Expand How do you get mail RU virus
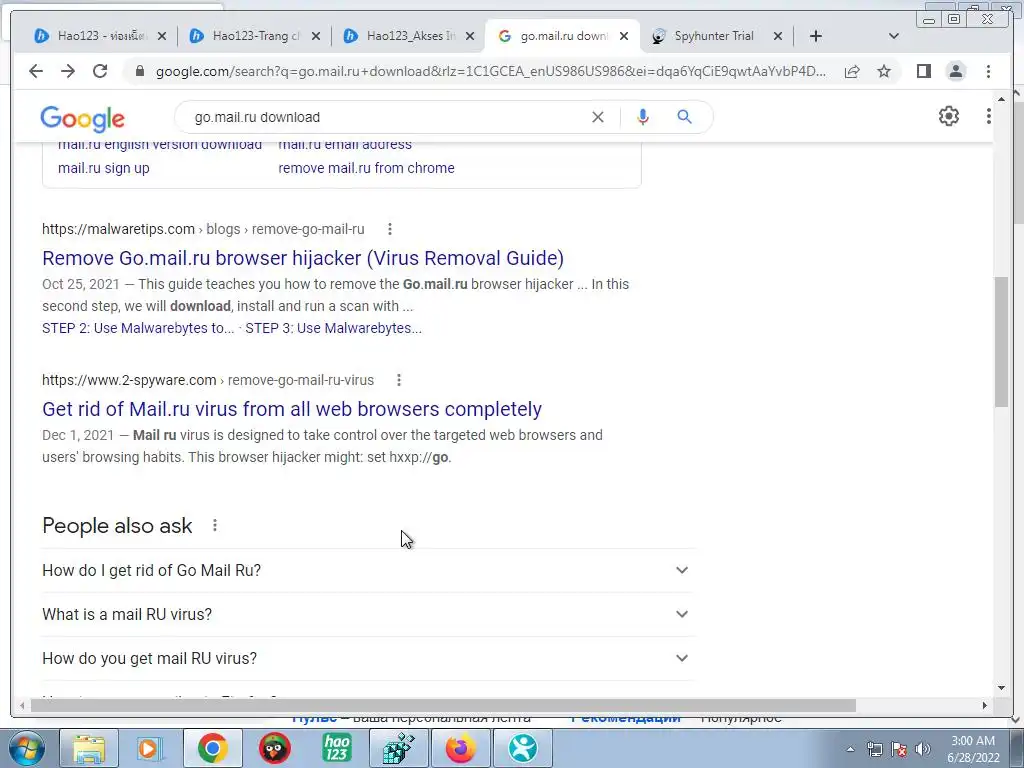This screenshot has height=768, width=1024. tap(368, 658)
